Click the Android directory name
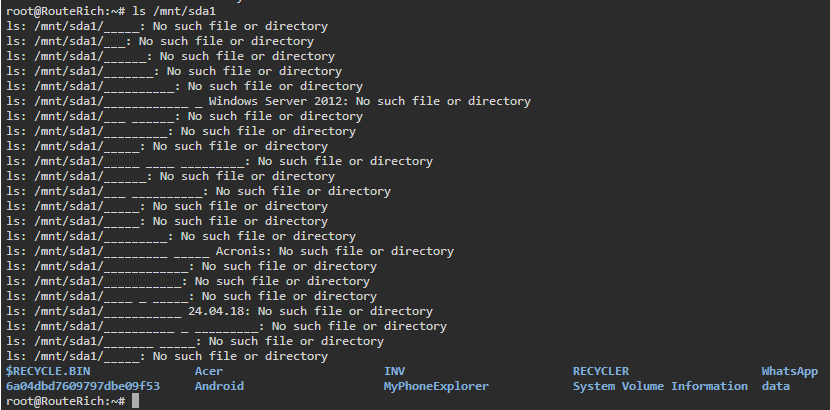The image size is (830, 410). (219, 386)
